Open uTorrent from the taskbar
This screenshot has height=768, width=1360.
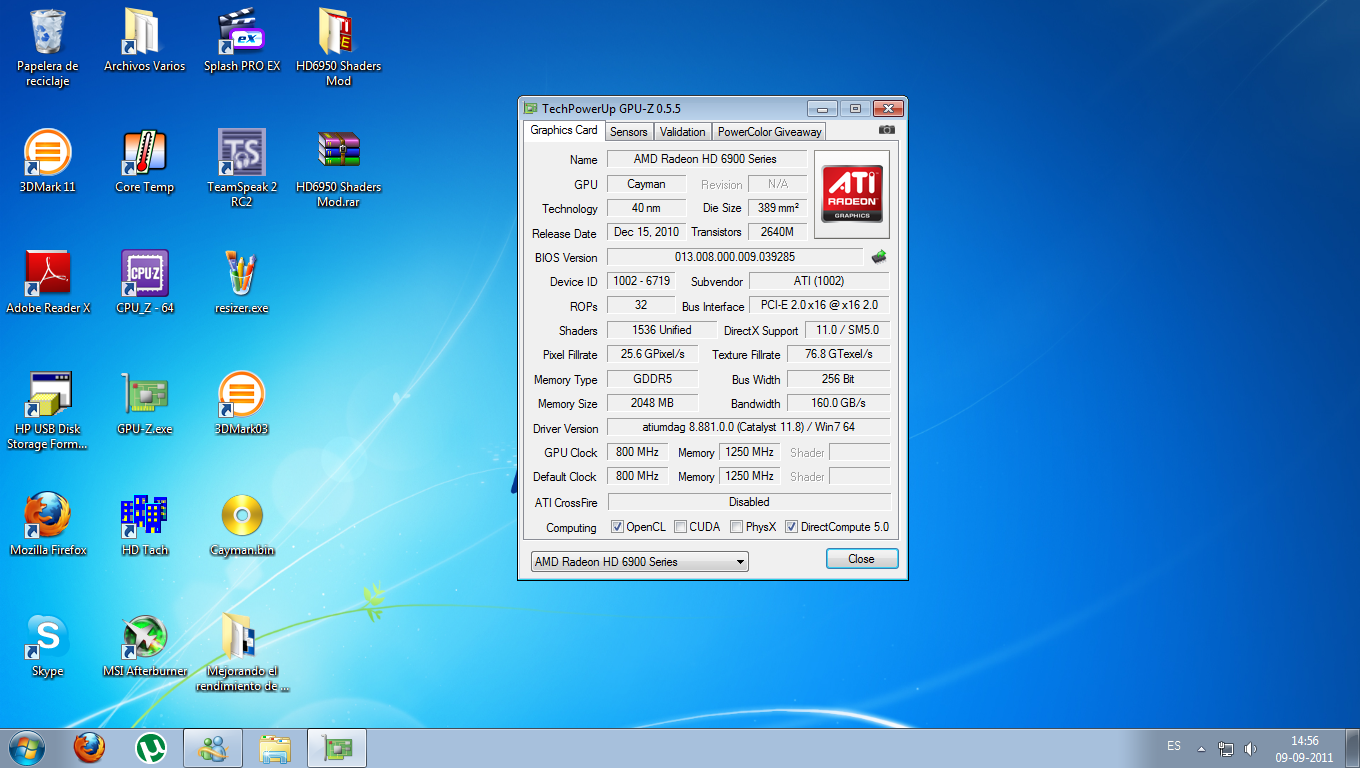[x=151, y=747]
